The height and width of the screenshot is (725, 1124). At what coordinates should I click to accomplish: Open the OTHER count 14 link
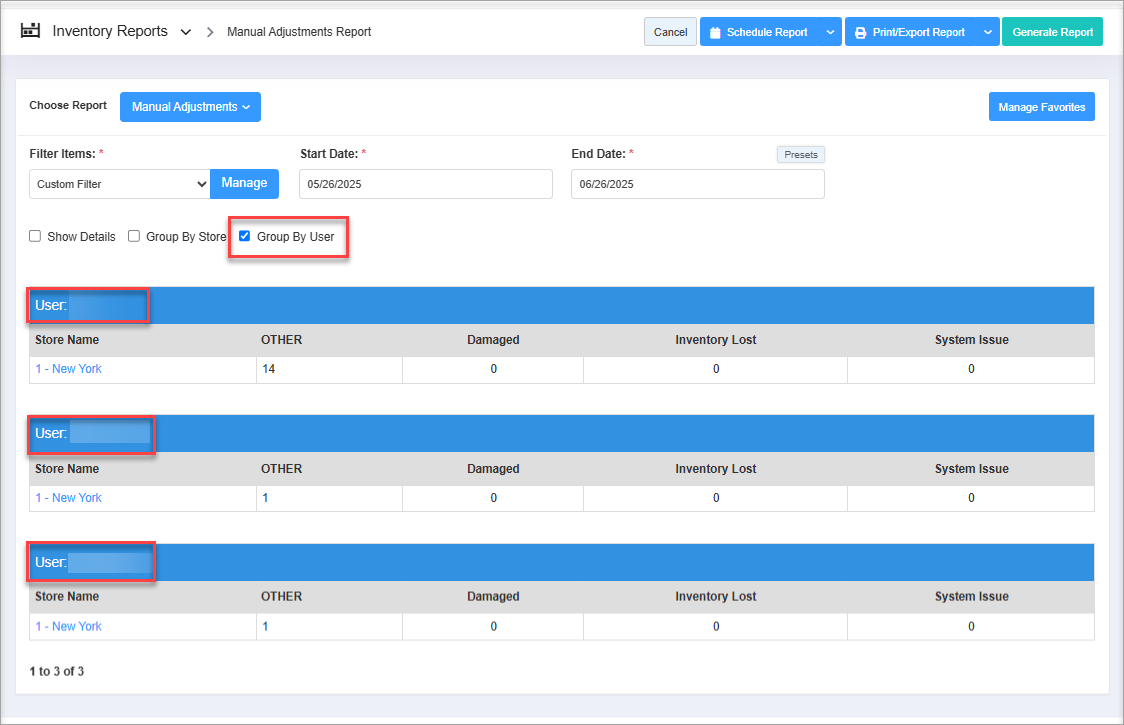click(x=268, y=369)
